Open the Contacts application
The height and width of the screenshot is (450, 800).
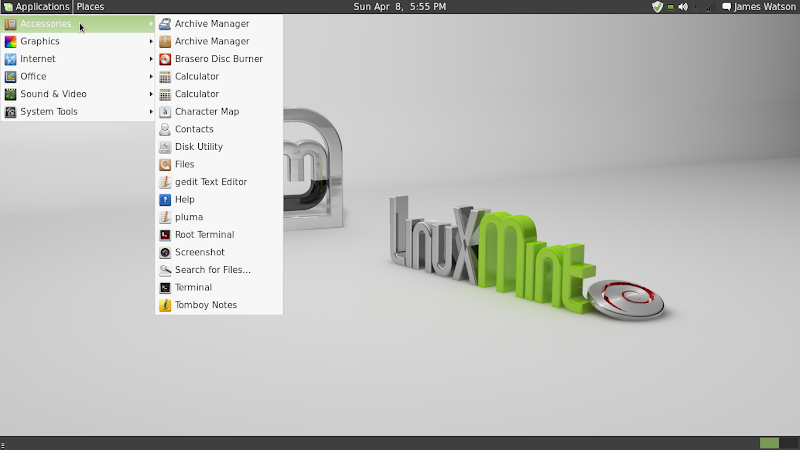219,129
